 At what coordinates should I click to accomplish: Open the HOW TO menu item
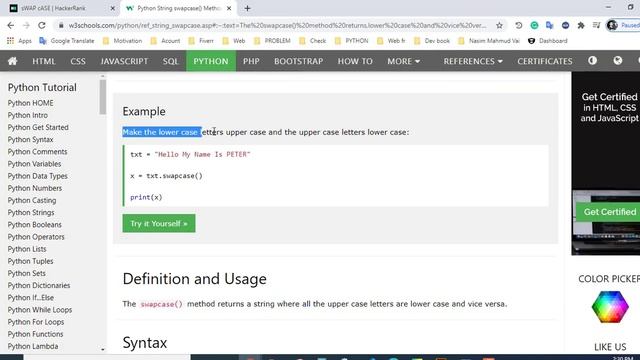pos(355,61)
